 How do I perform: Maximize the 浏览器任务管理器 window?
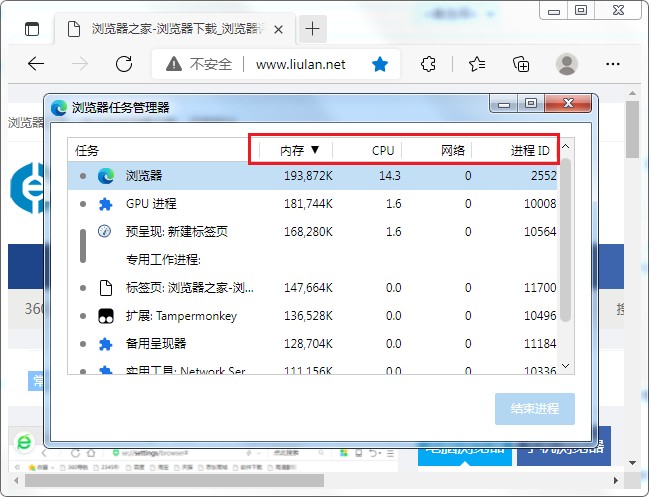[x=531, y=103]
